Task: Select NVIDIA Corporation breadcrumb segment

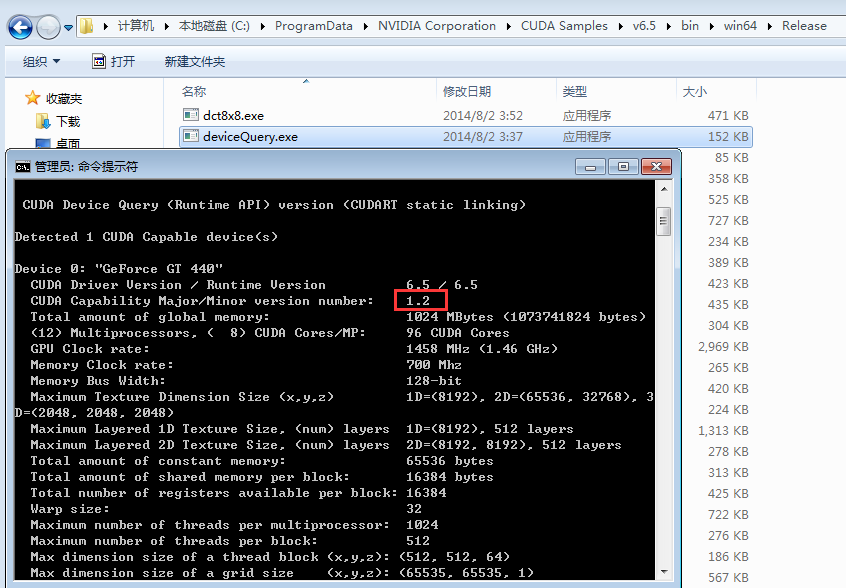Action: [436, 26]
